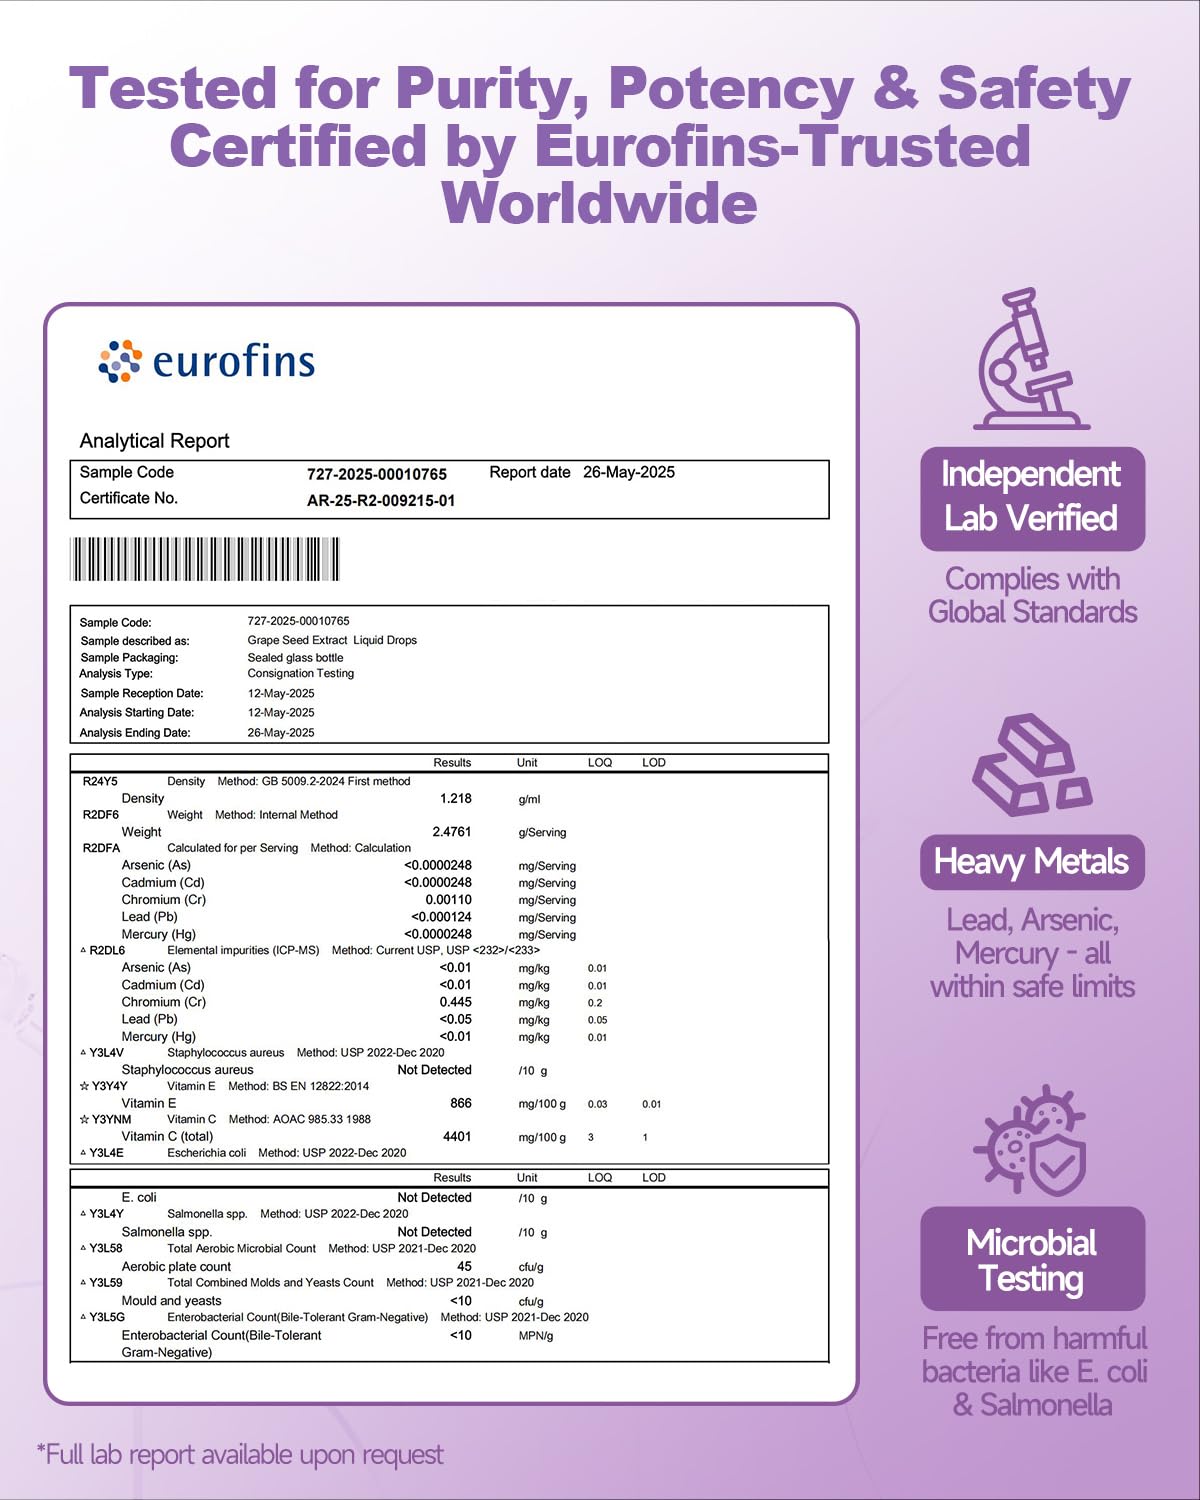
Task: Click the Vitamin C total result 4401
Action: pos(457,1137)
